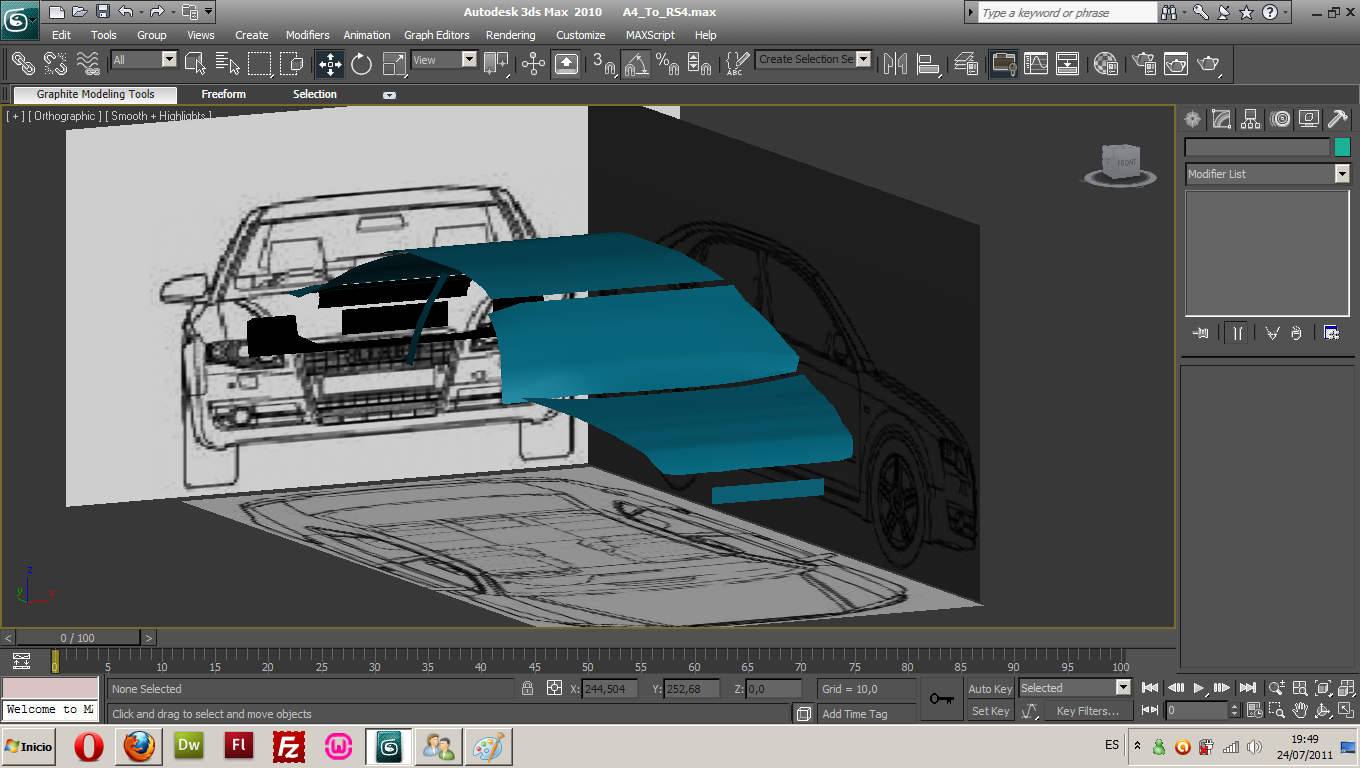Click the Pan View hand icon
The image size is (1360, 768).
(x=1300, y=710)
